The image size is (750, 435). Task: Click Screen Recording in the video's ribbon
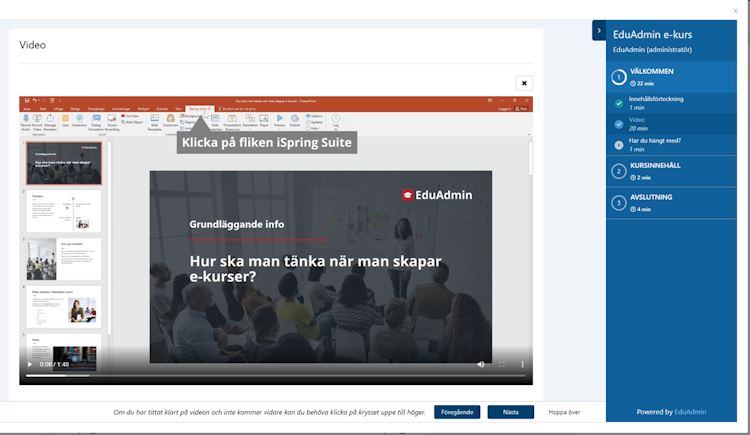(112, 122)
